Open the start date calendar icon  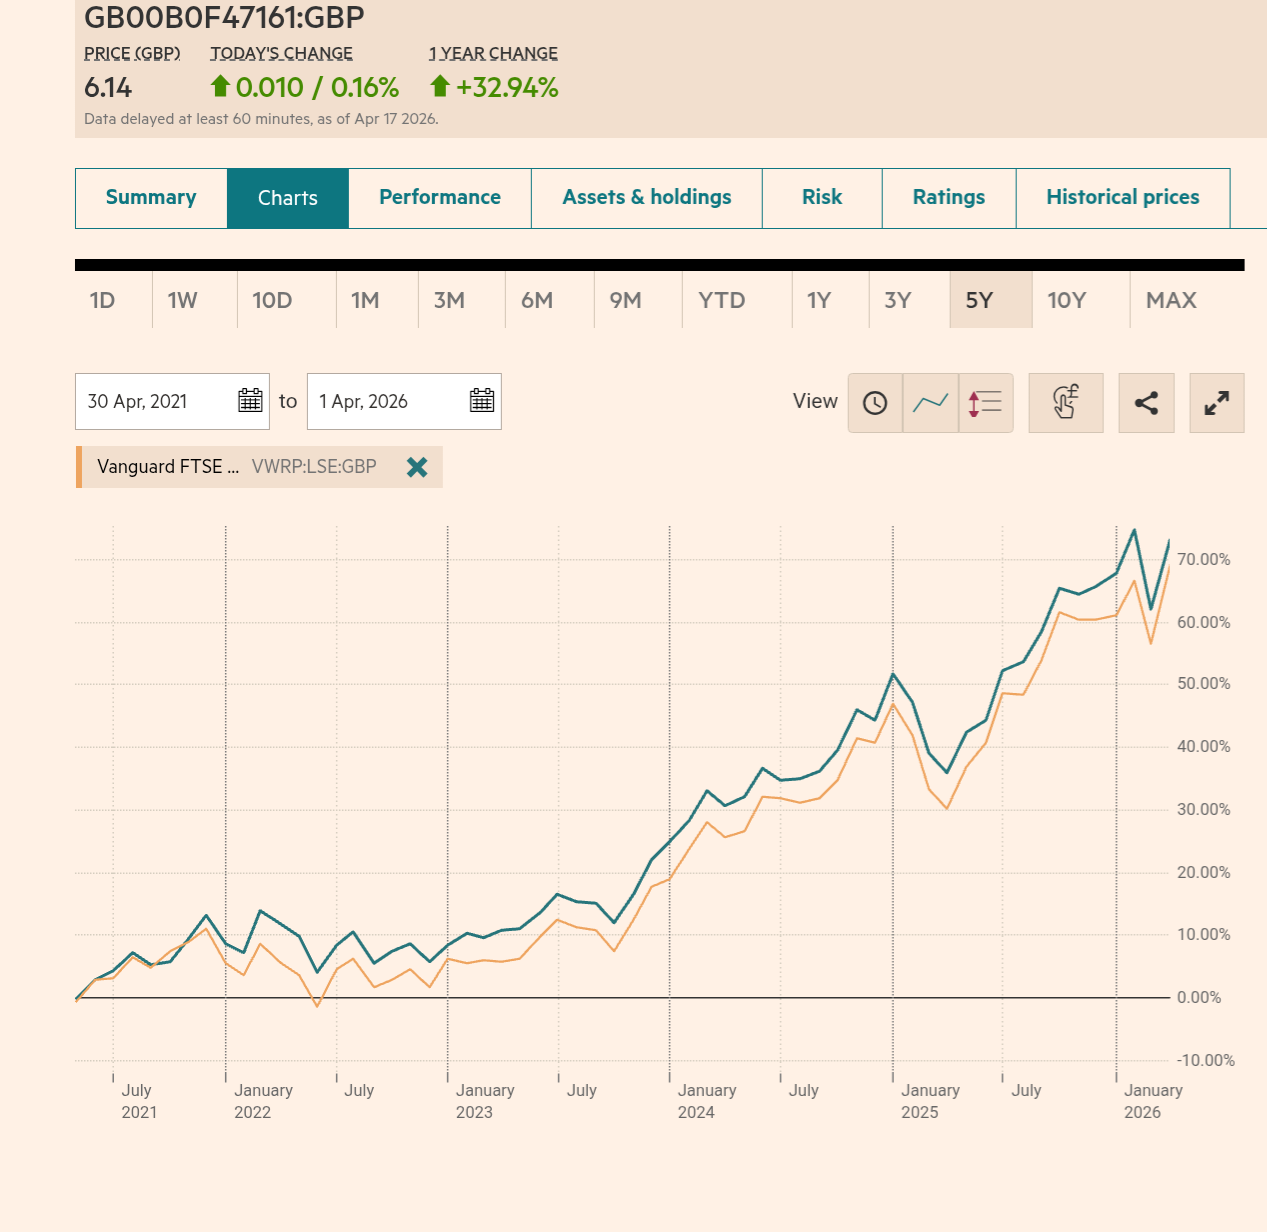click(251, 401)
